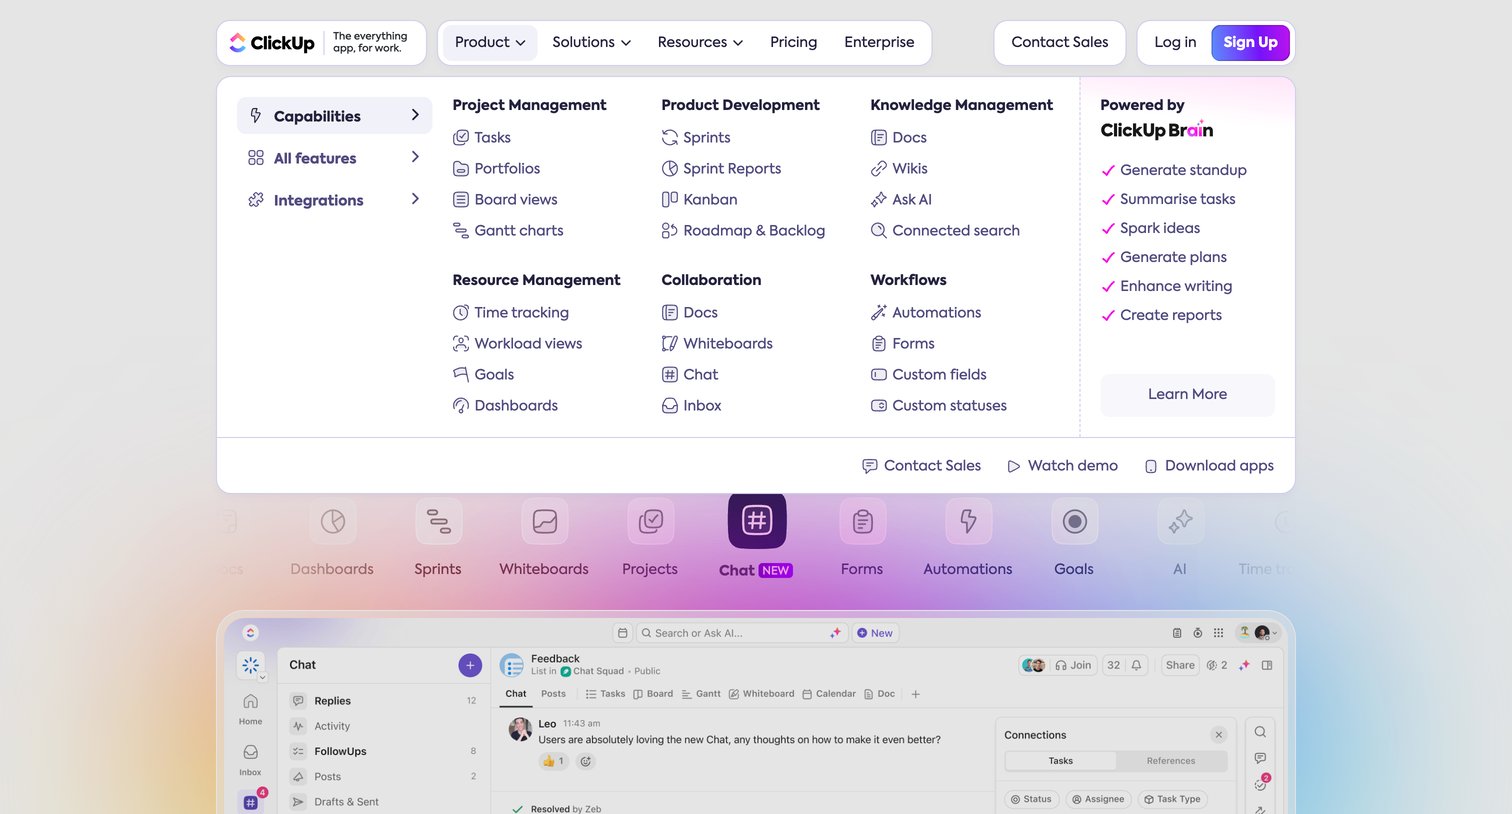This screenshot has height=814, width=1512.
Task: Select the Goals feature tab in the carousel
Action: (1074, 539)
